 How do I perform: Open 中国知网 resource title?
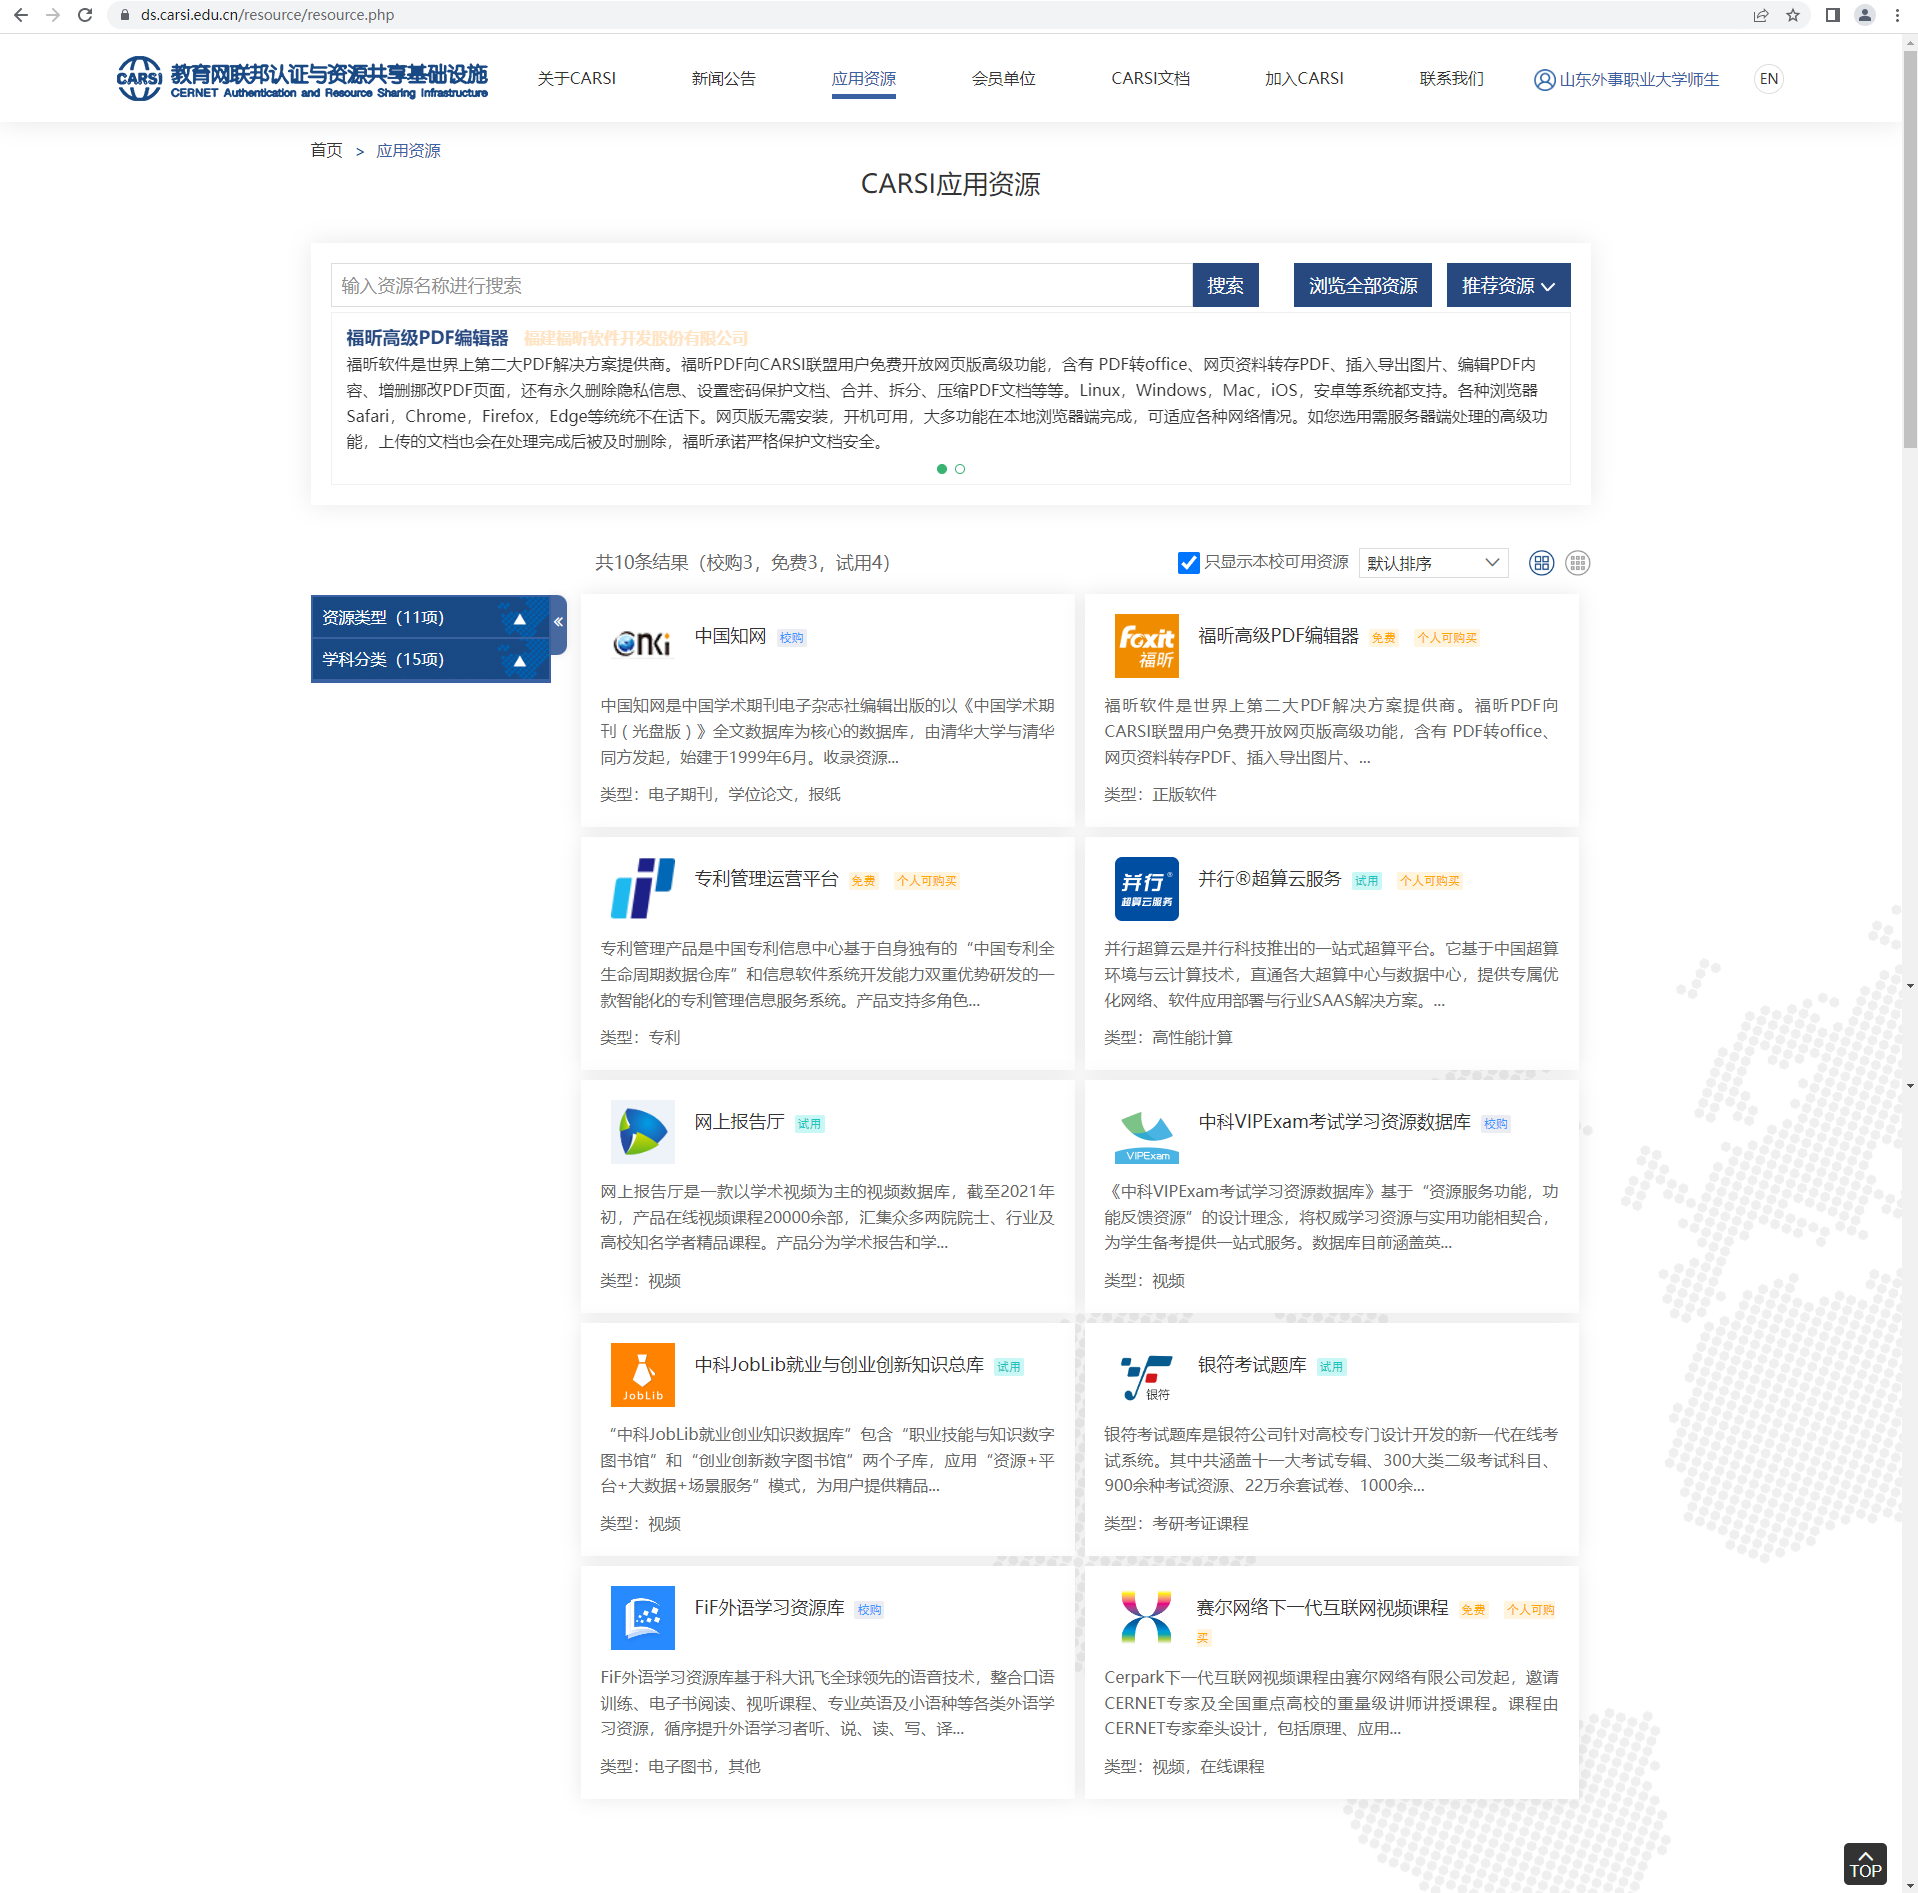click(x=730, y=636)
